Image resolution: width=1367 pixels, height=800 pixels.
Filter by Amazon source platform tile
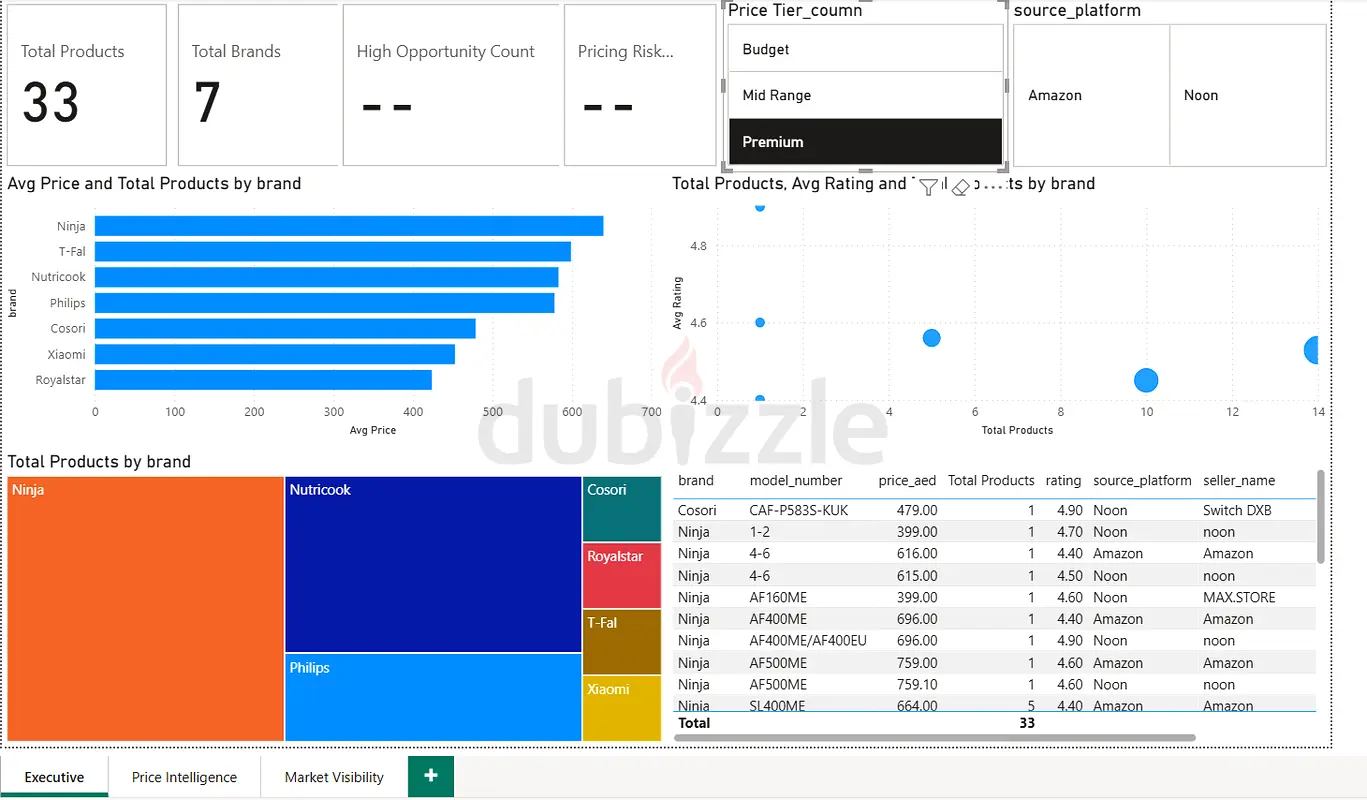click(1091, 95)
